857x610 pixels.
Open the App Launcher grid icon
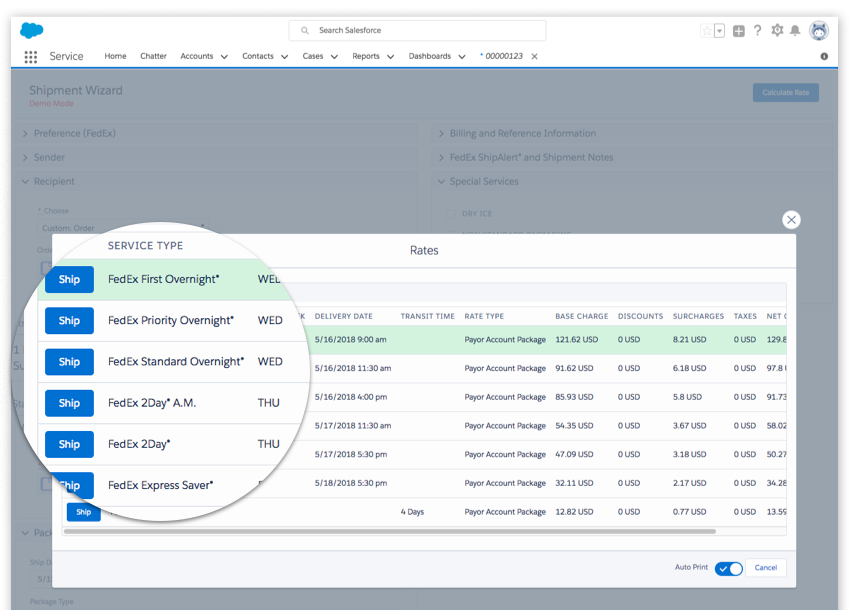click(31, 56)
